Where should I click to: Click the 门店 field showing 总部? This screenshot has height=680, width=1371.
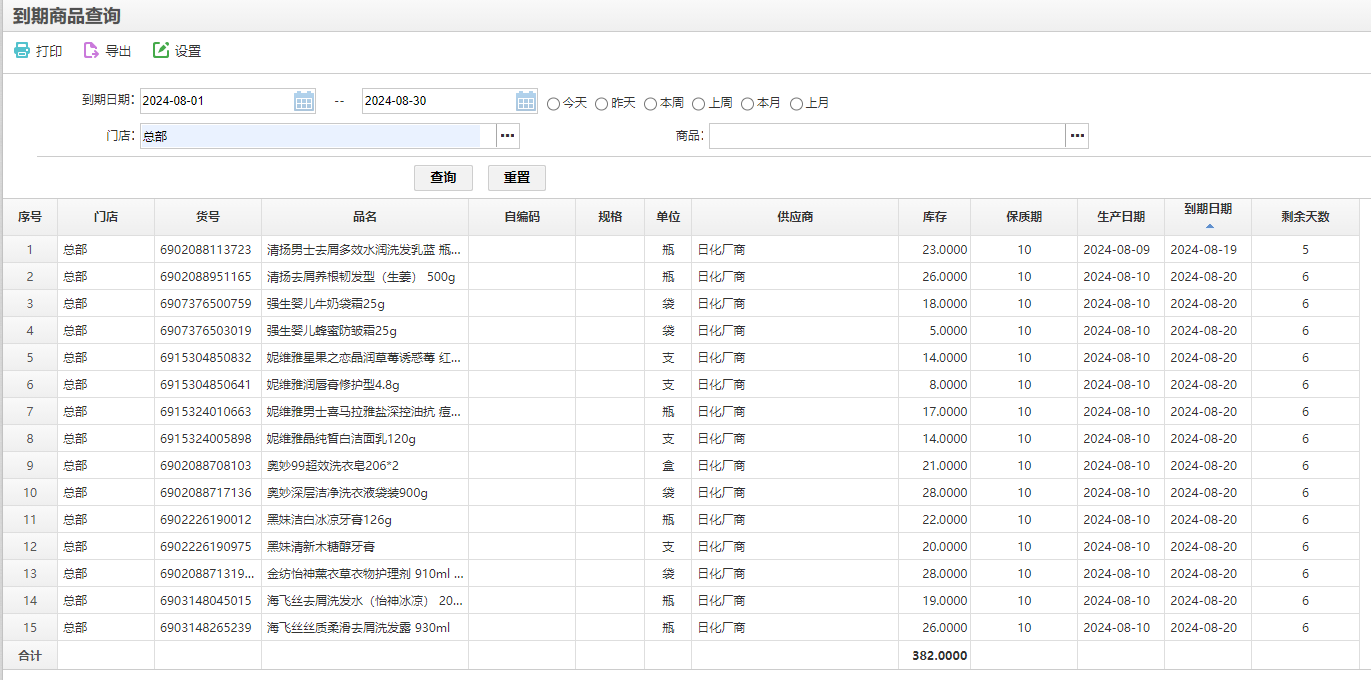tap(318, 136)
